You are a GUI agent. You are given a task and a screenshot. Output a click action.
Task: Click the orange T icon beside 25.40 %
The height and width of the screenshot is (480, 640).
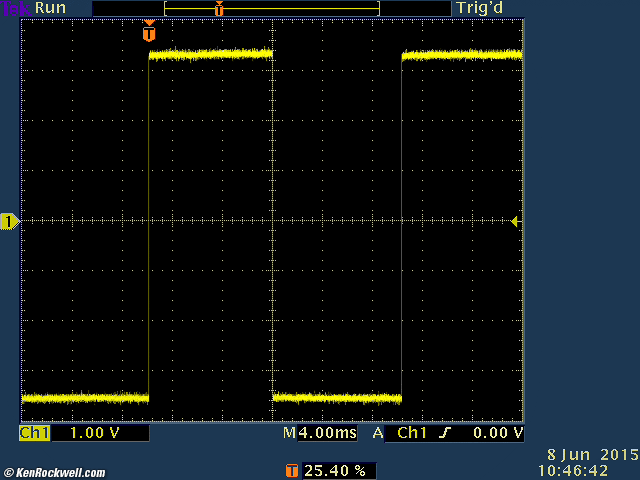[x=291, y=470]
